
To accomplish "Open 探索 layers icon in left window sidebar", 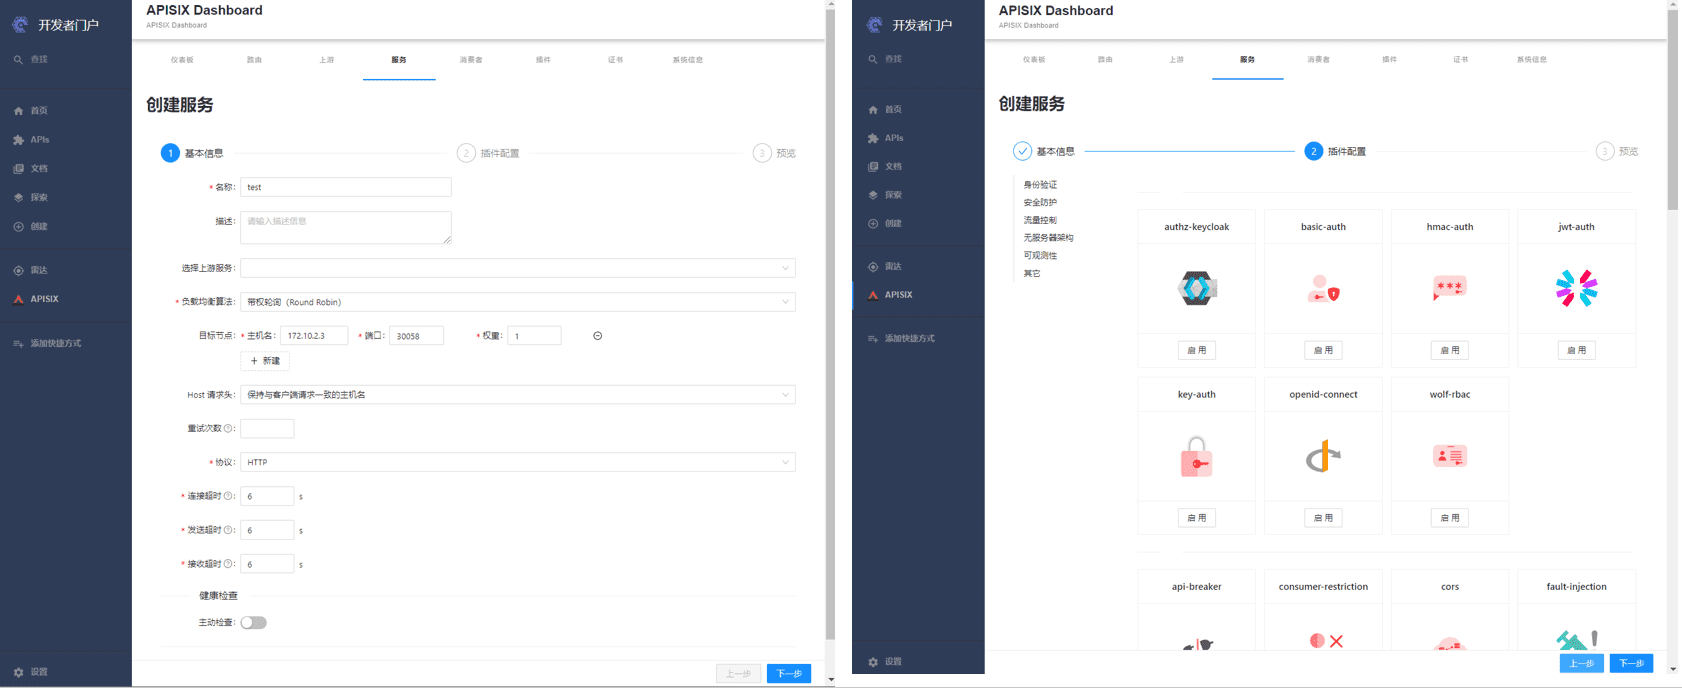I will pyautogui.click(x=18, y=198).
